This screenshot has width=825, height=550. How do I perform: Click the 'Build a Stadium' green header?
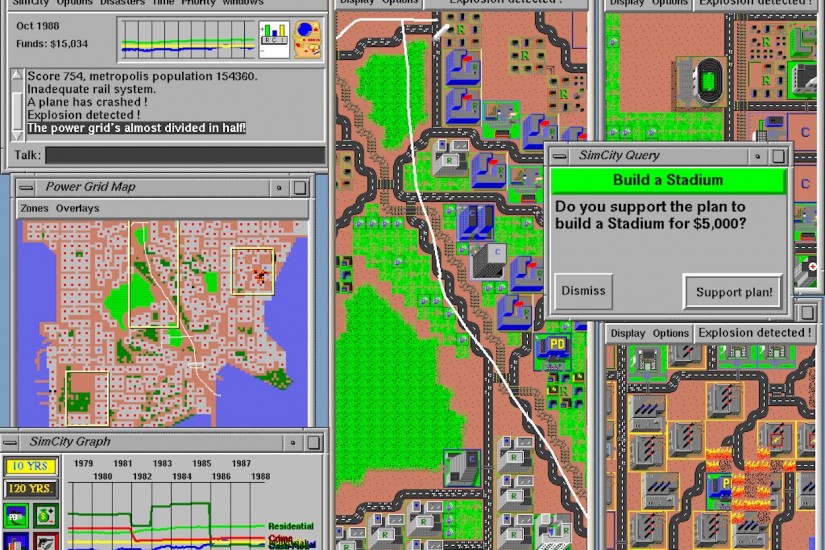tap(668, 181)
